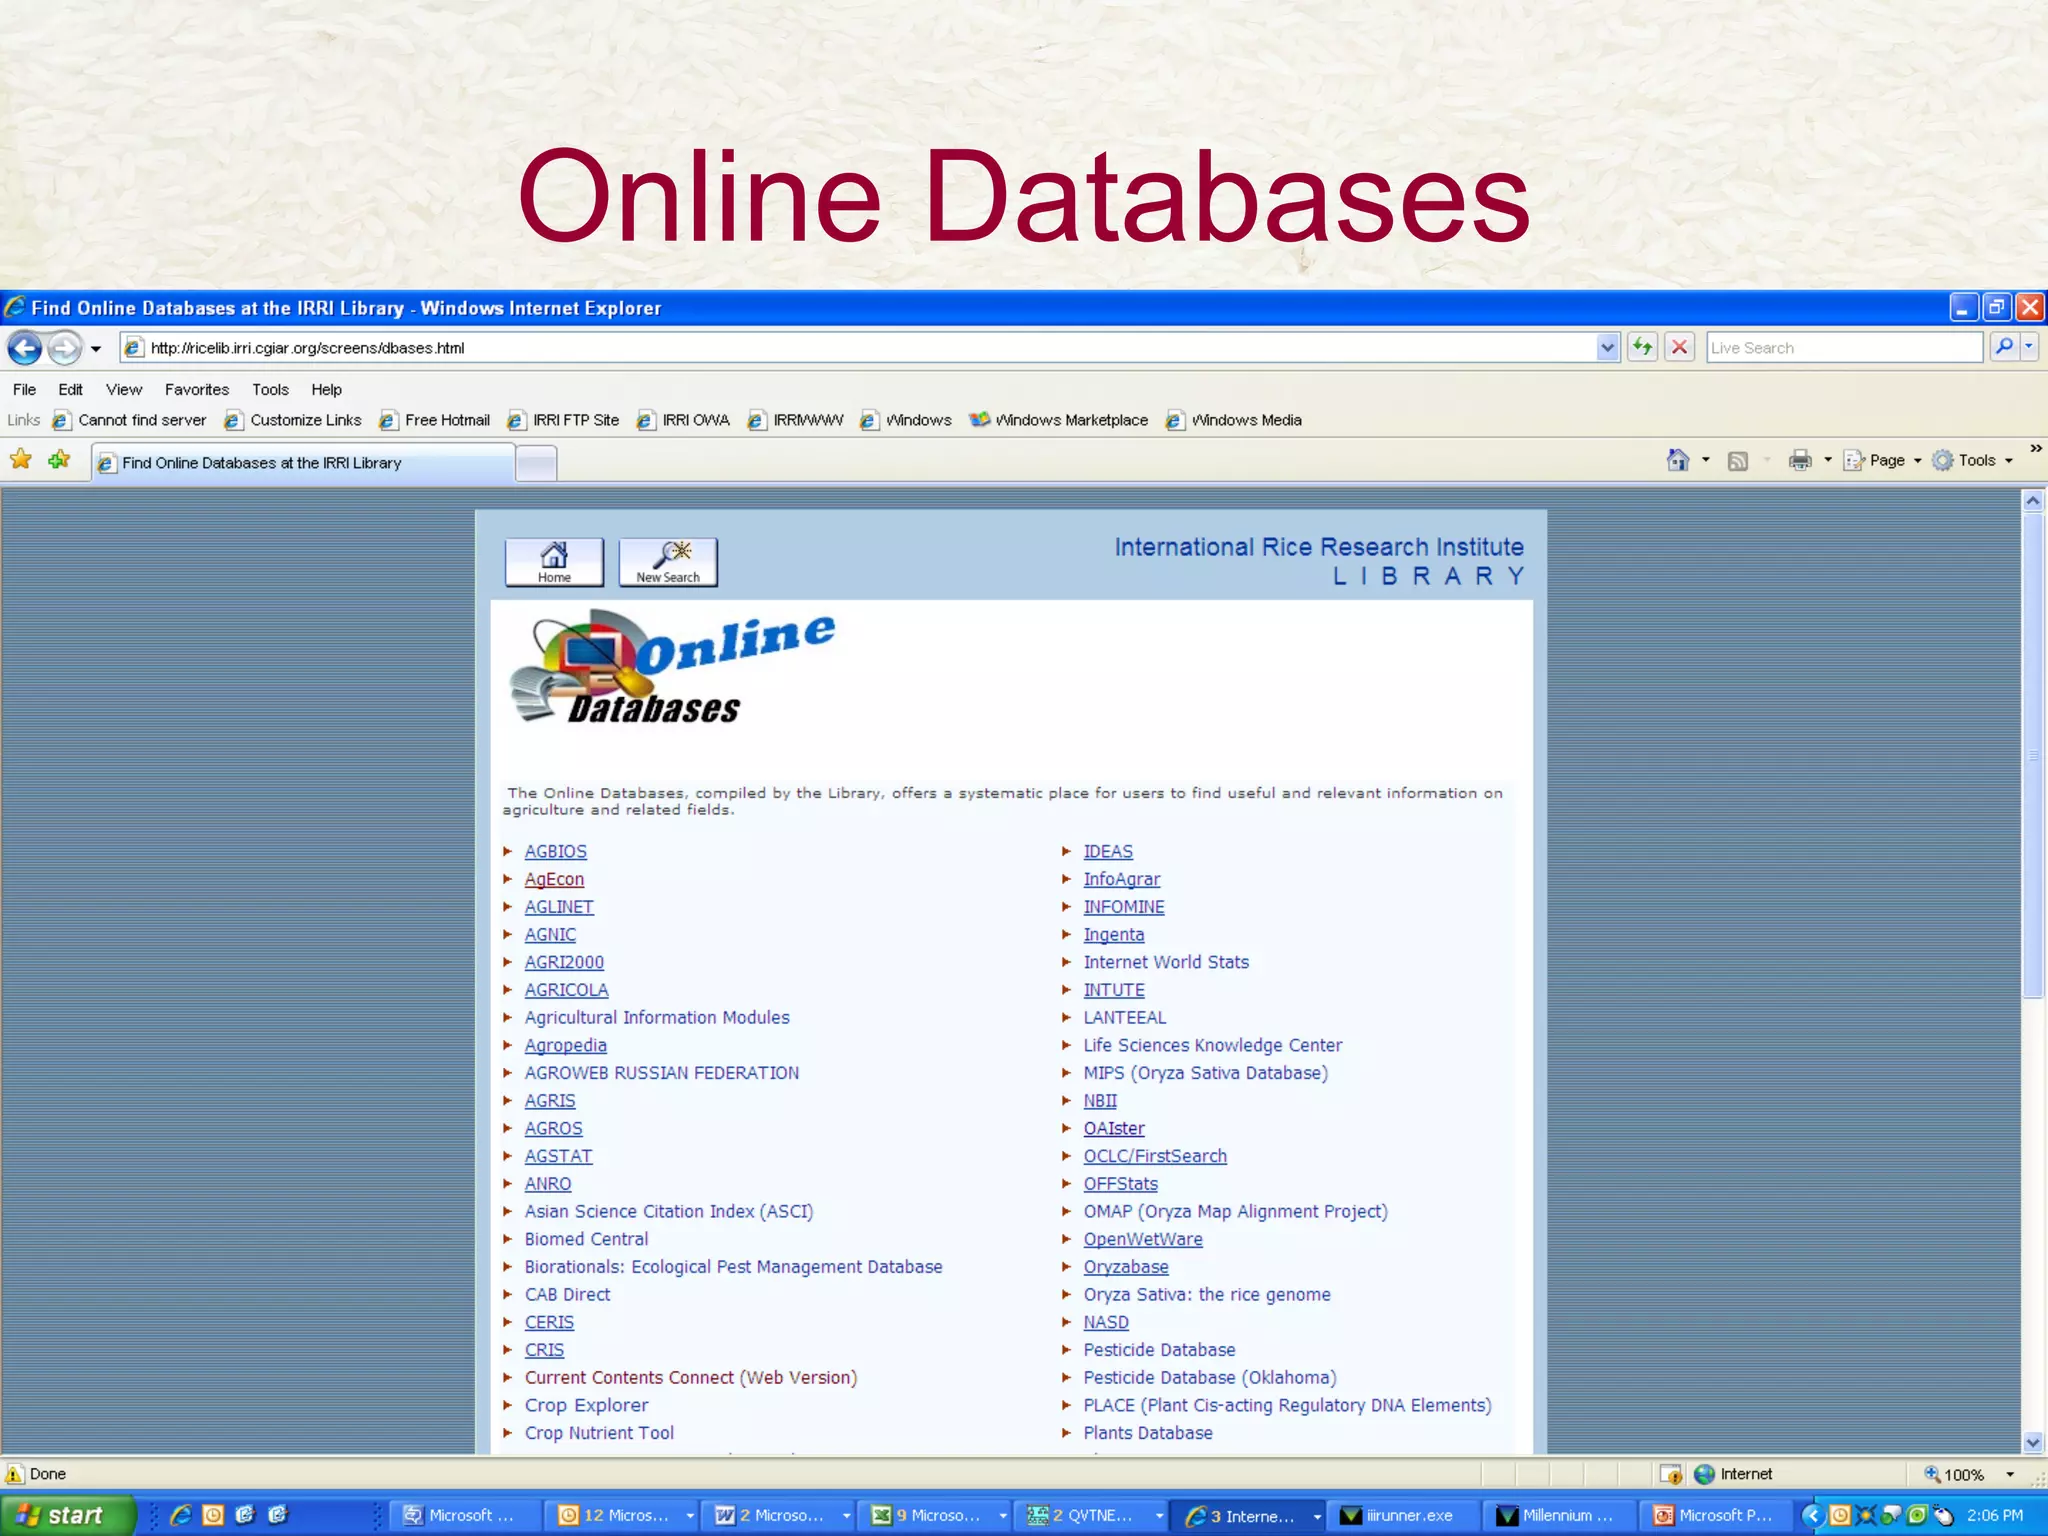Open the Edit menu
The image size is (2048, 1536).
pos(70,390)
